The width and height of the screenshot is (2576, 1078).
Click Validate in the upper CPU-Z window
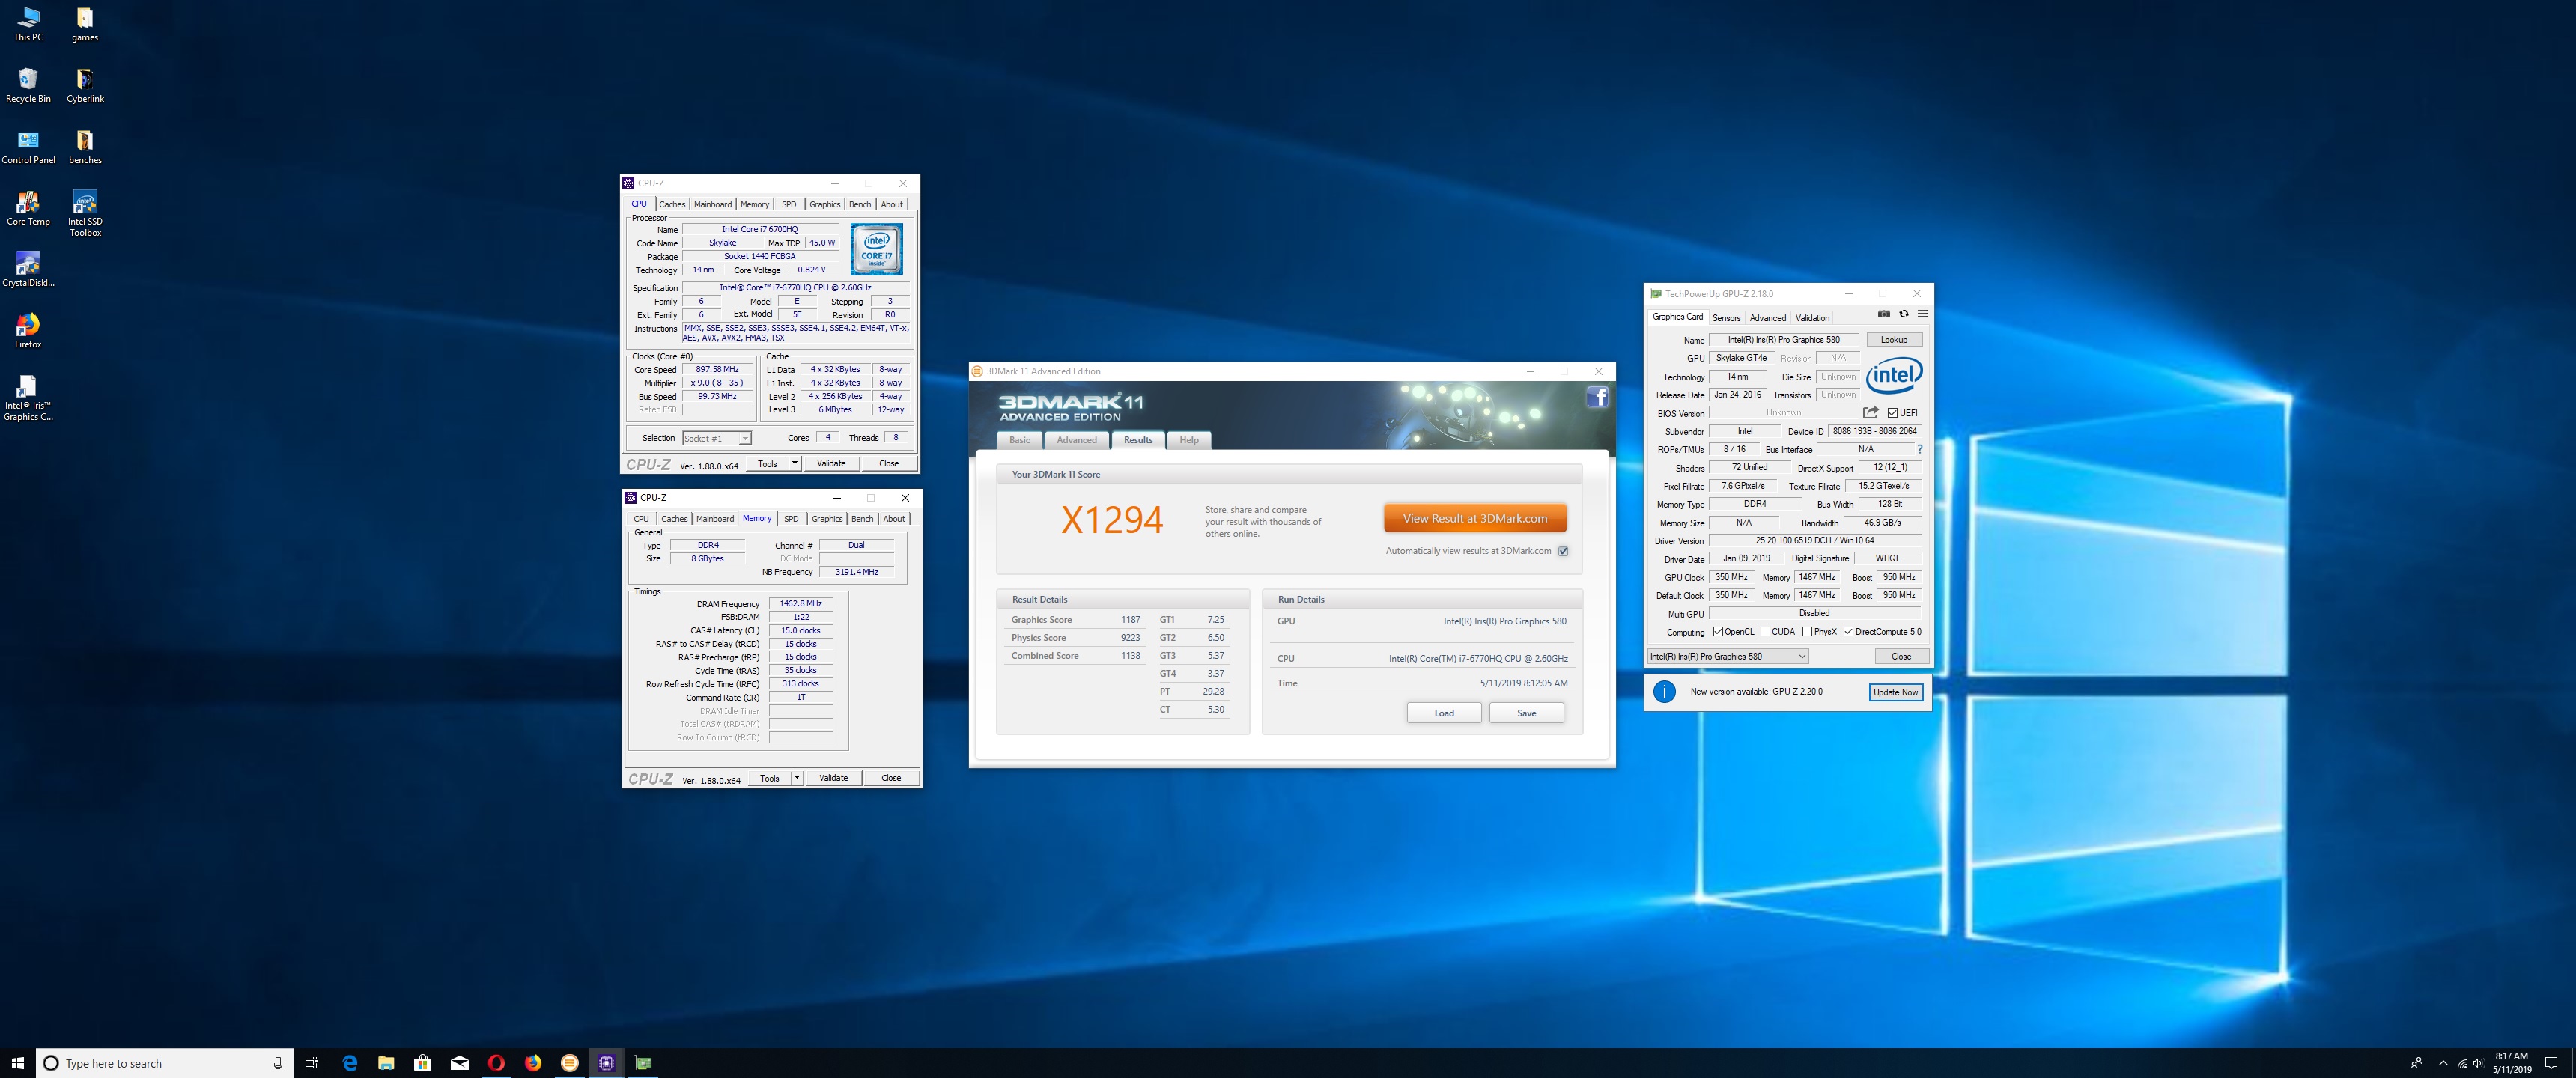(831, 463)
